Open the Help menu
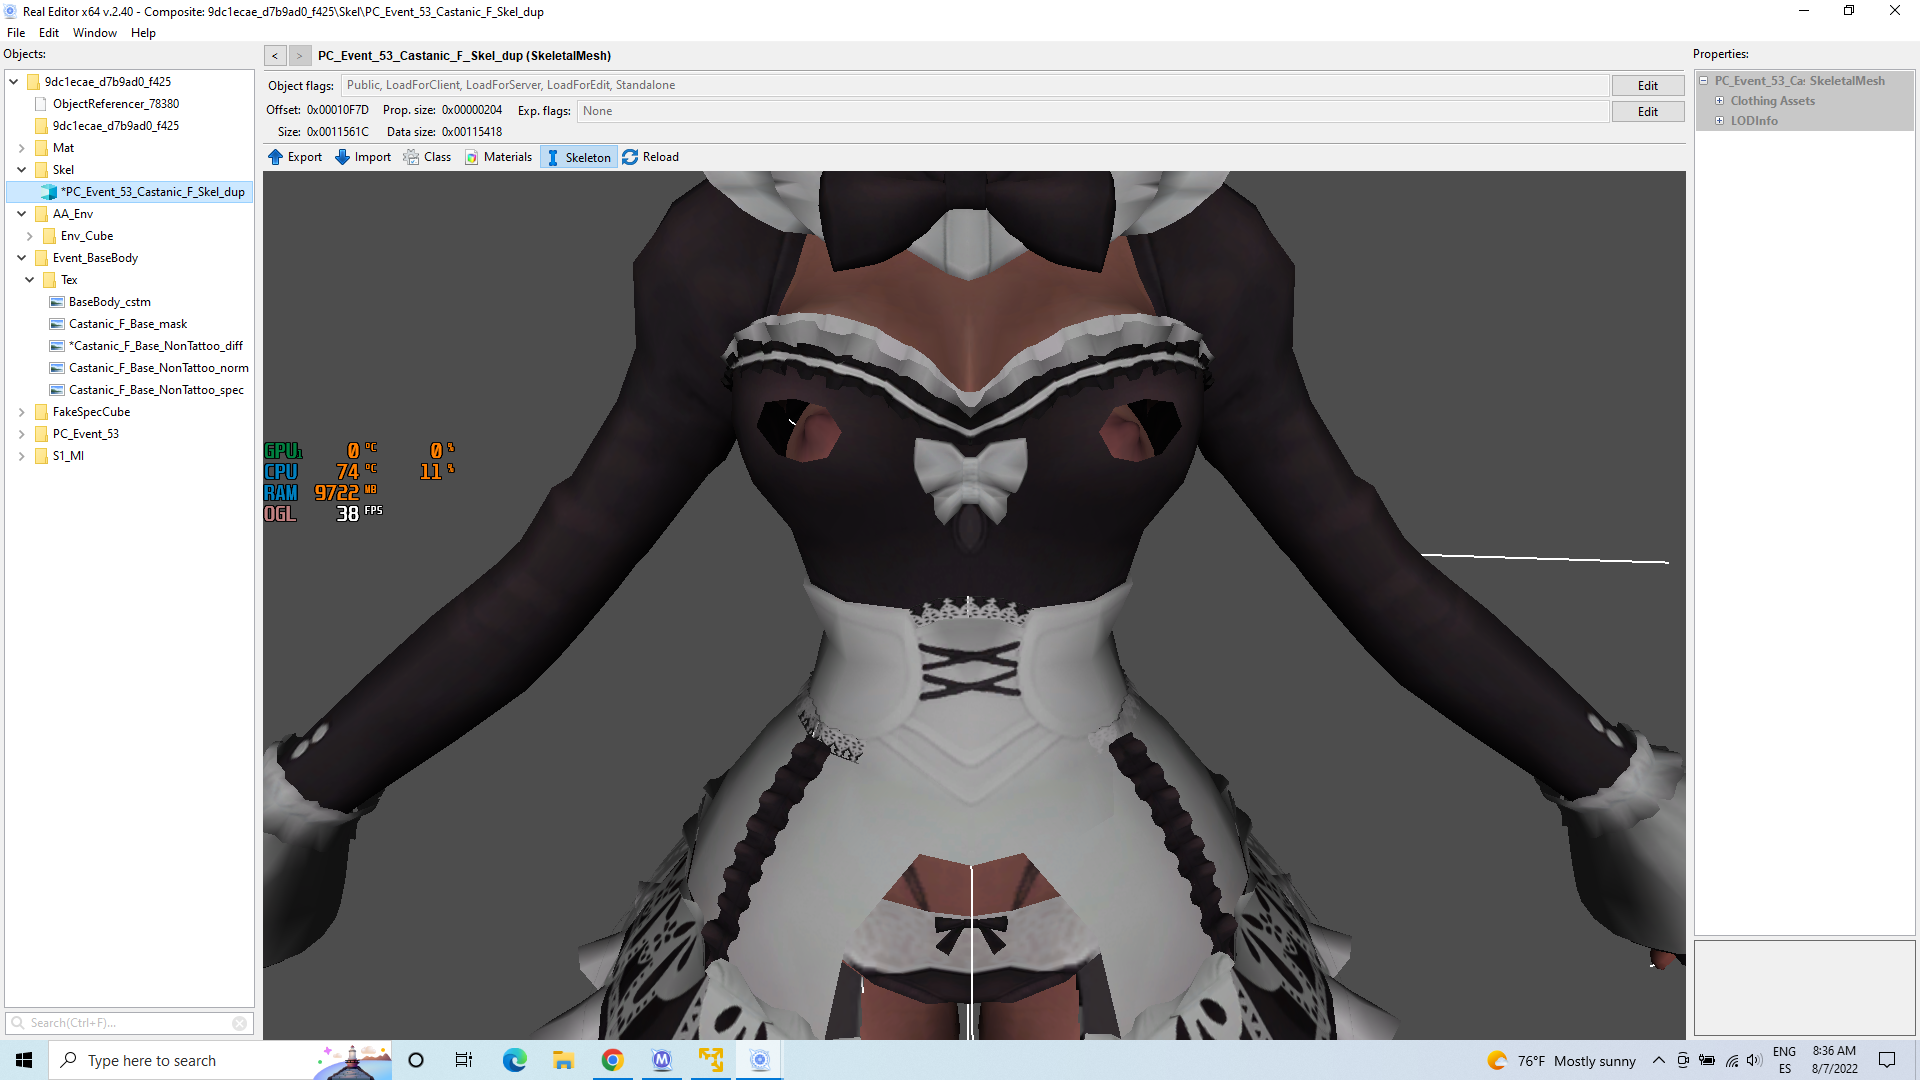The width and height of the screenshot is (1920, 1080). [143, 33]
